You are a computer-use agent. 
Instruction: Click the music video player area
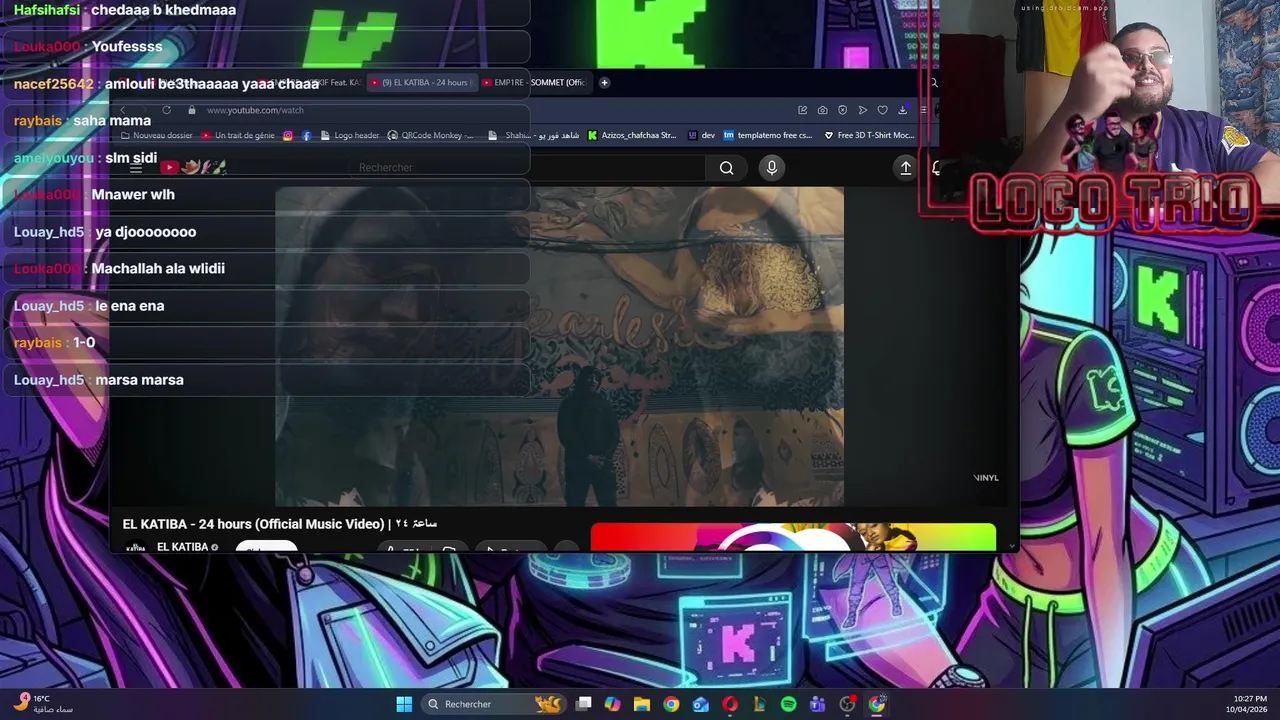tap(559, 346)
